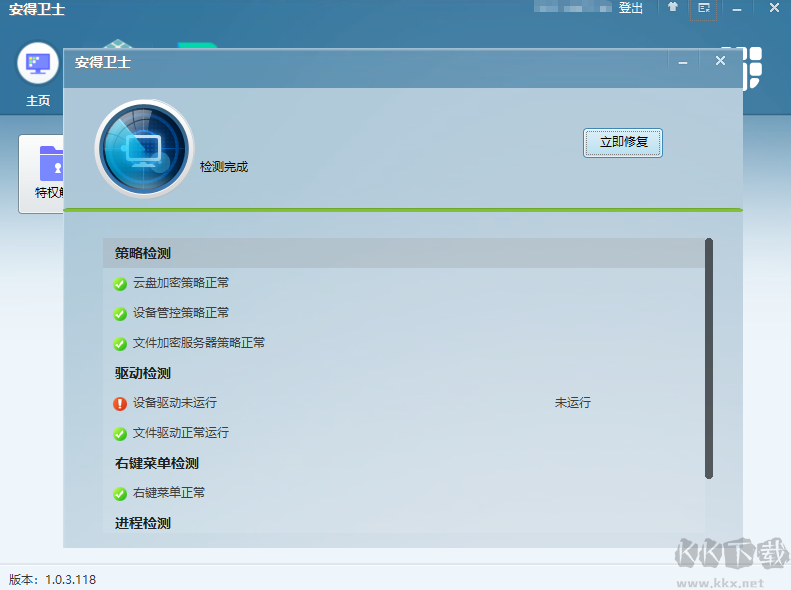The image size is (791, 590).
Task: Select the 文件驱动正常运行 row text
Action: pyautogui.click(x=181, y=433)
